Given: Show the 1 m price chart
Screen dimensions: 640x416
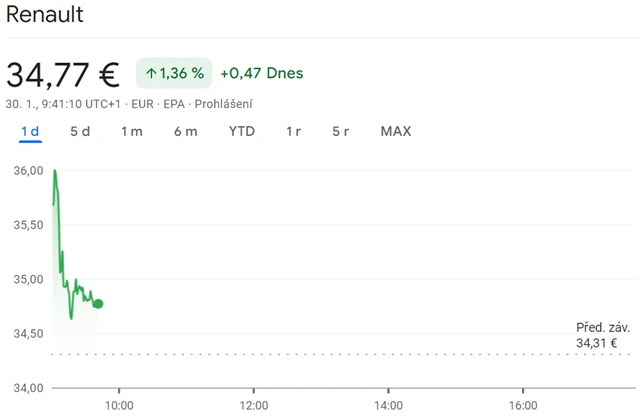Looking at the screenshot, I should 131,131.
